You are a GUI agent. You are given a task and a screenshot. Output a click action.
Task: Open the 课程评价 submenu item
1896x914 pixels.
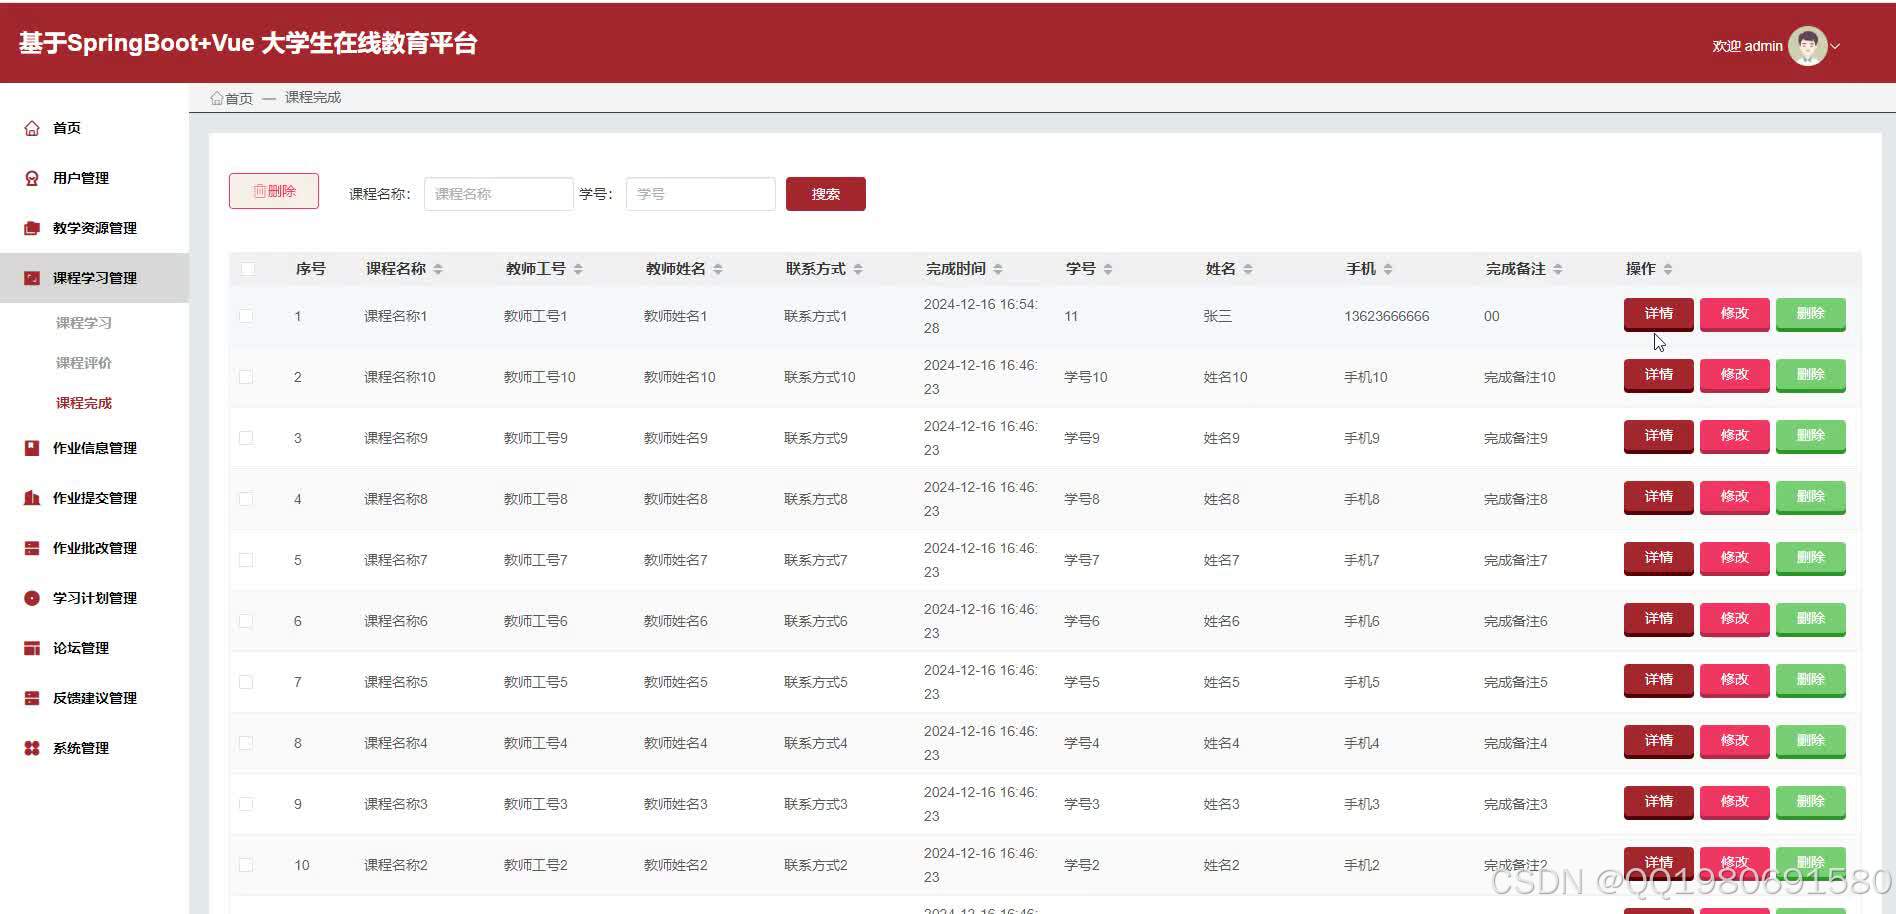pyautogui.click(x=84, y=362)
